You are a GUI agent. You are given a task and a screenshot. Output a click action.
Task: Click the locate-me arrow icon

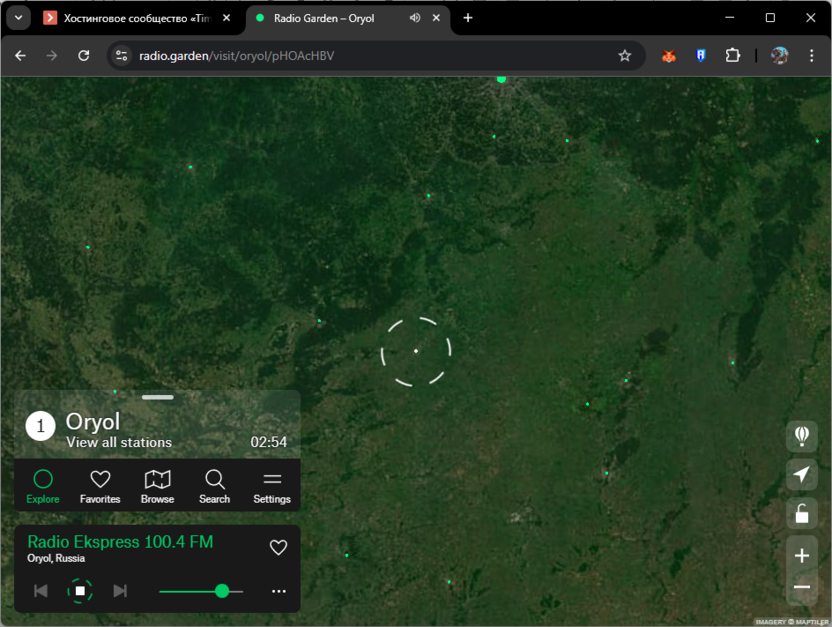[x=801, y=475]
